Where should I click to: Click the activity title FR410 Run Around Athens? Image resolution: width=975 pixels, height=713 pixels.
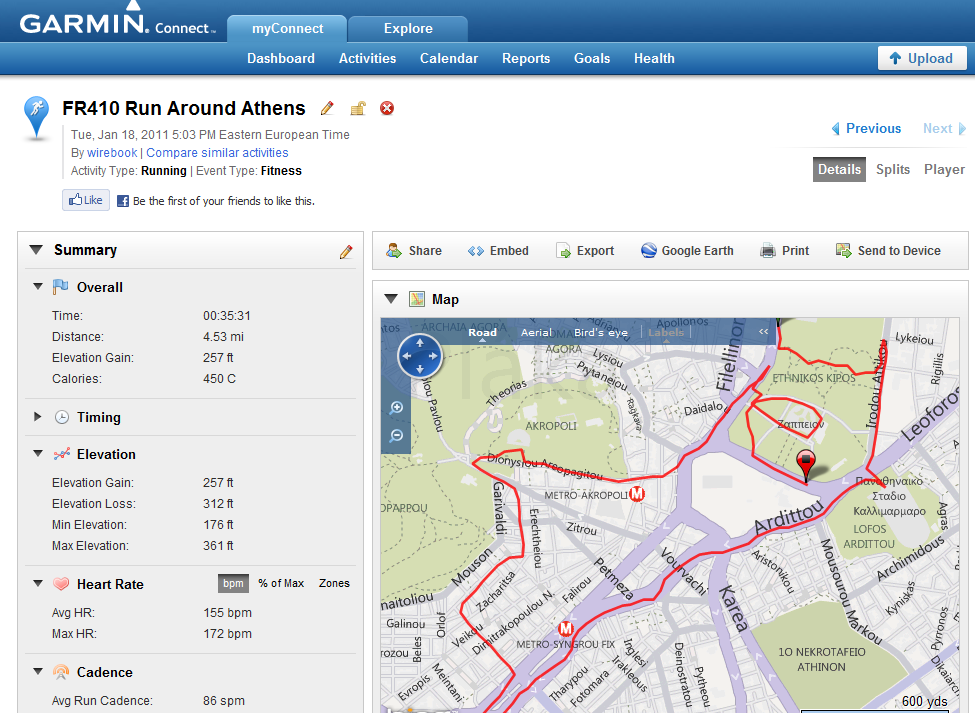[183, 108]
